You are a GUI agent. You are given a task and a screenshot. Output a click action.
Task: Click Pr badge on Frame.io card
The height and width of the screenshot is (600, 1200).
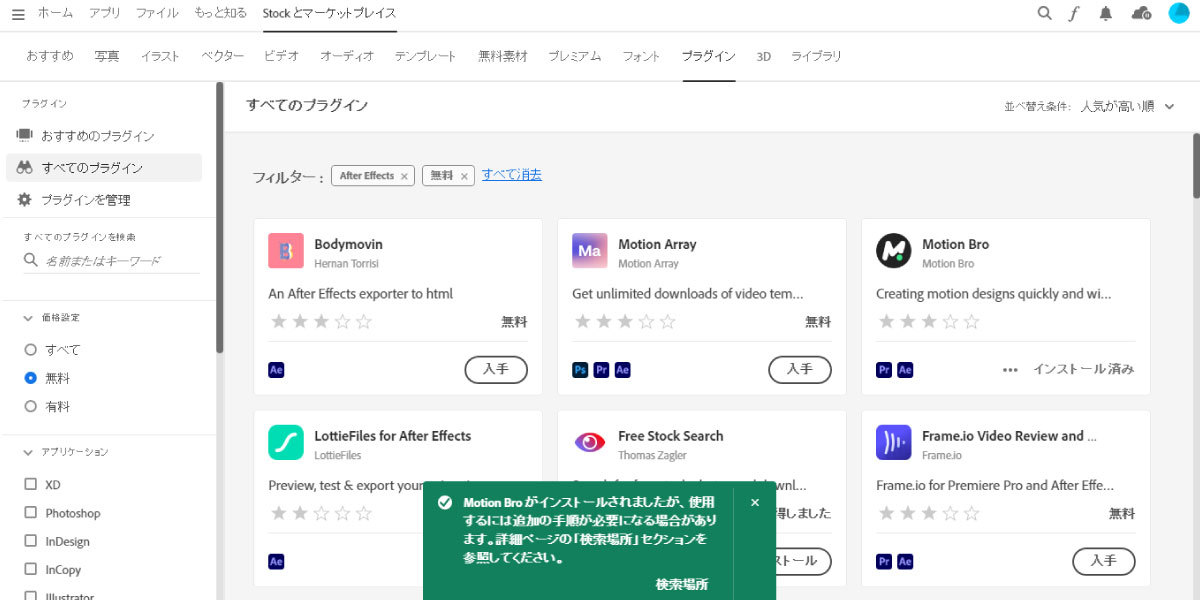(884, 562)
